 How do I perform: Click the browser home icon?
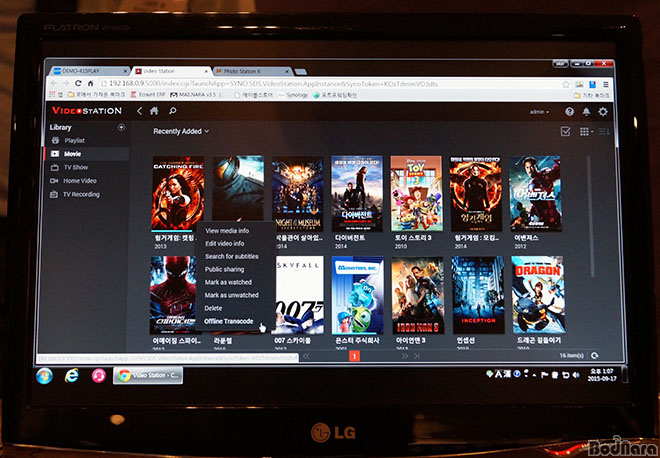(x=90, y=83)
